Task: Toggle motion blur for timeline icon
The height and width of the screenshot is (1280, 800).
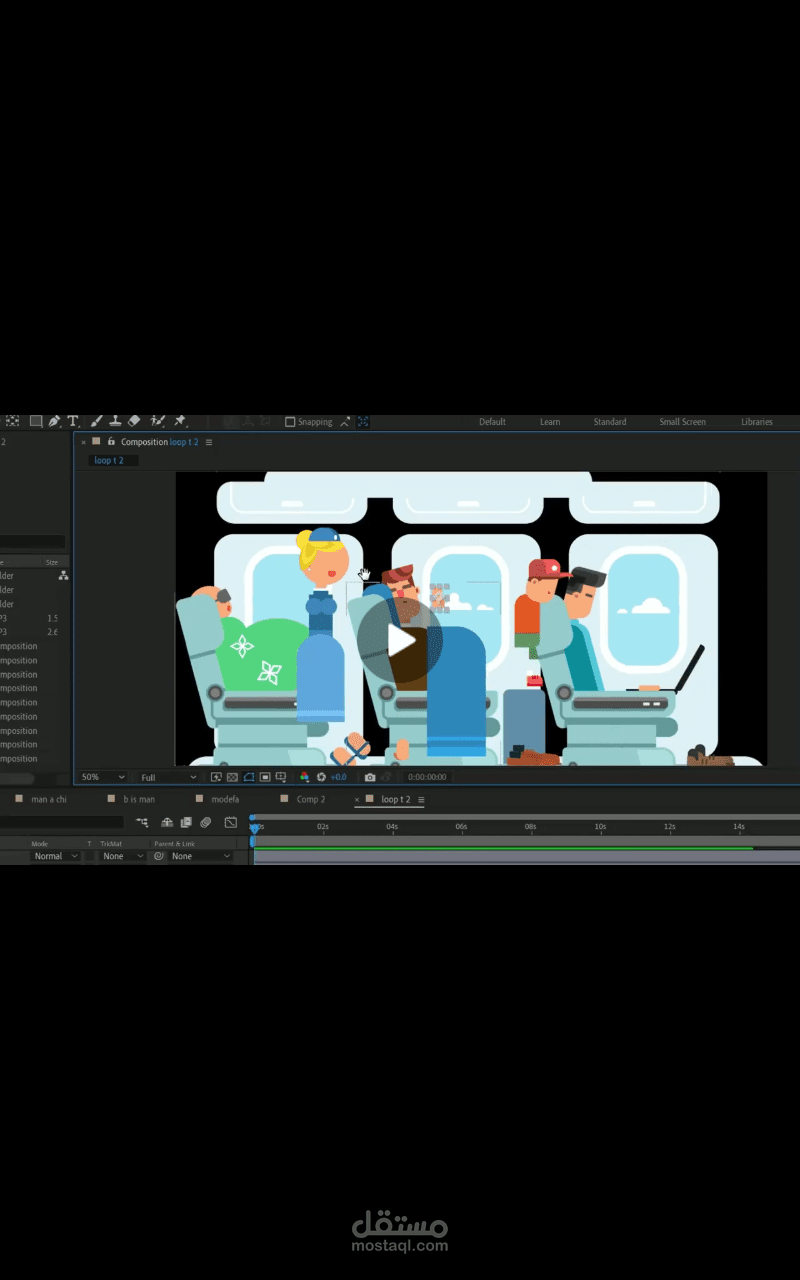Action: point(205,822)
